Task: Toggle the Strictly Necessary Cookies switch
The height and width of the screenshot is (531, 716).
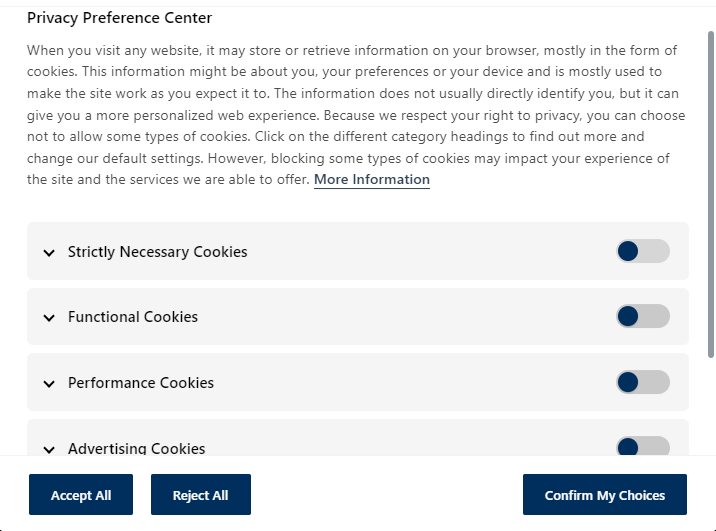Action: tap(643, 251)
